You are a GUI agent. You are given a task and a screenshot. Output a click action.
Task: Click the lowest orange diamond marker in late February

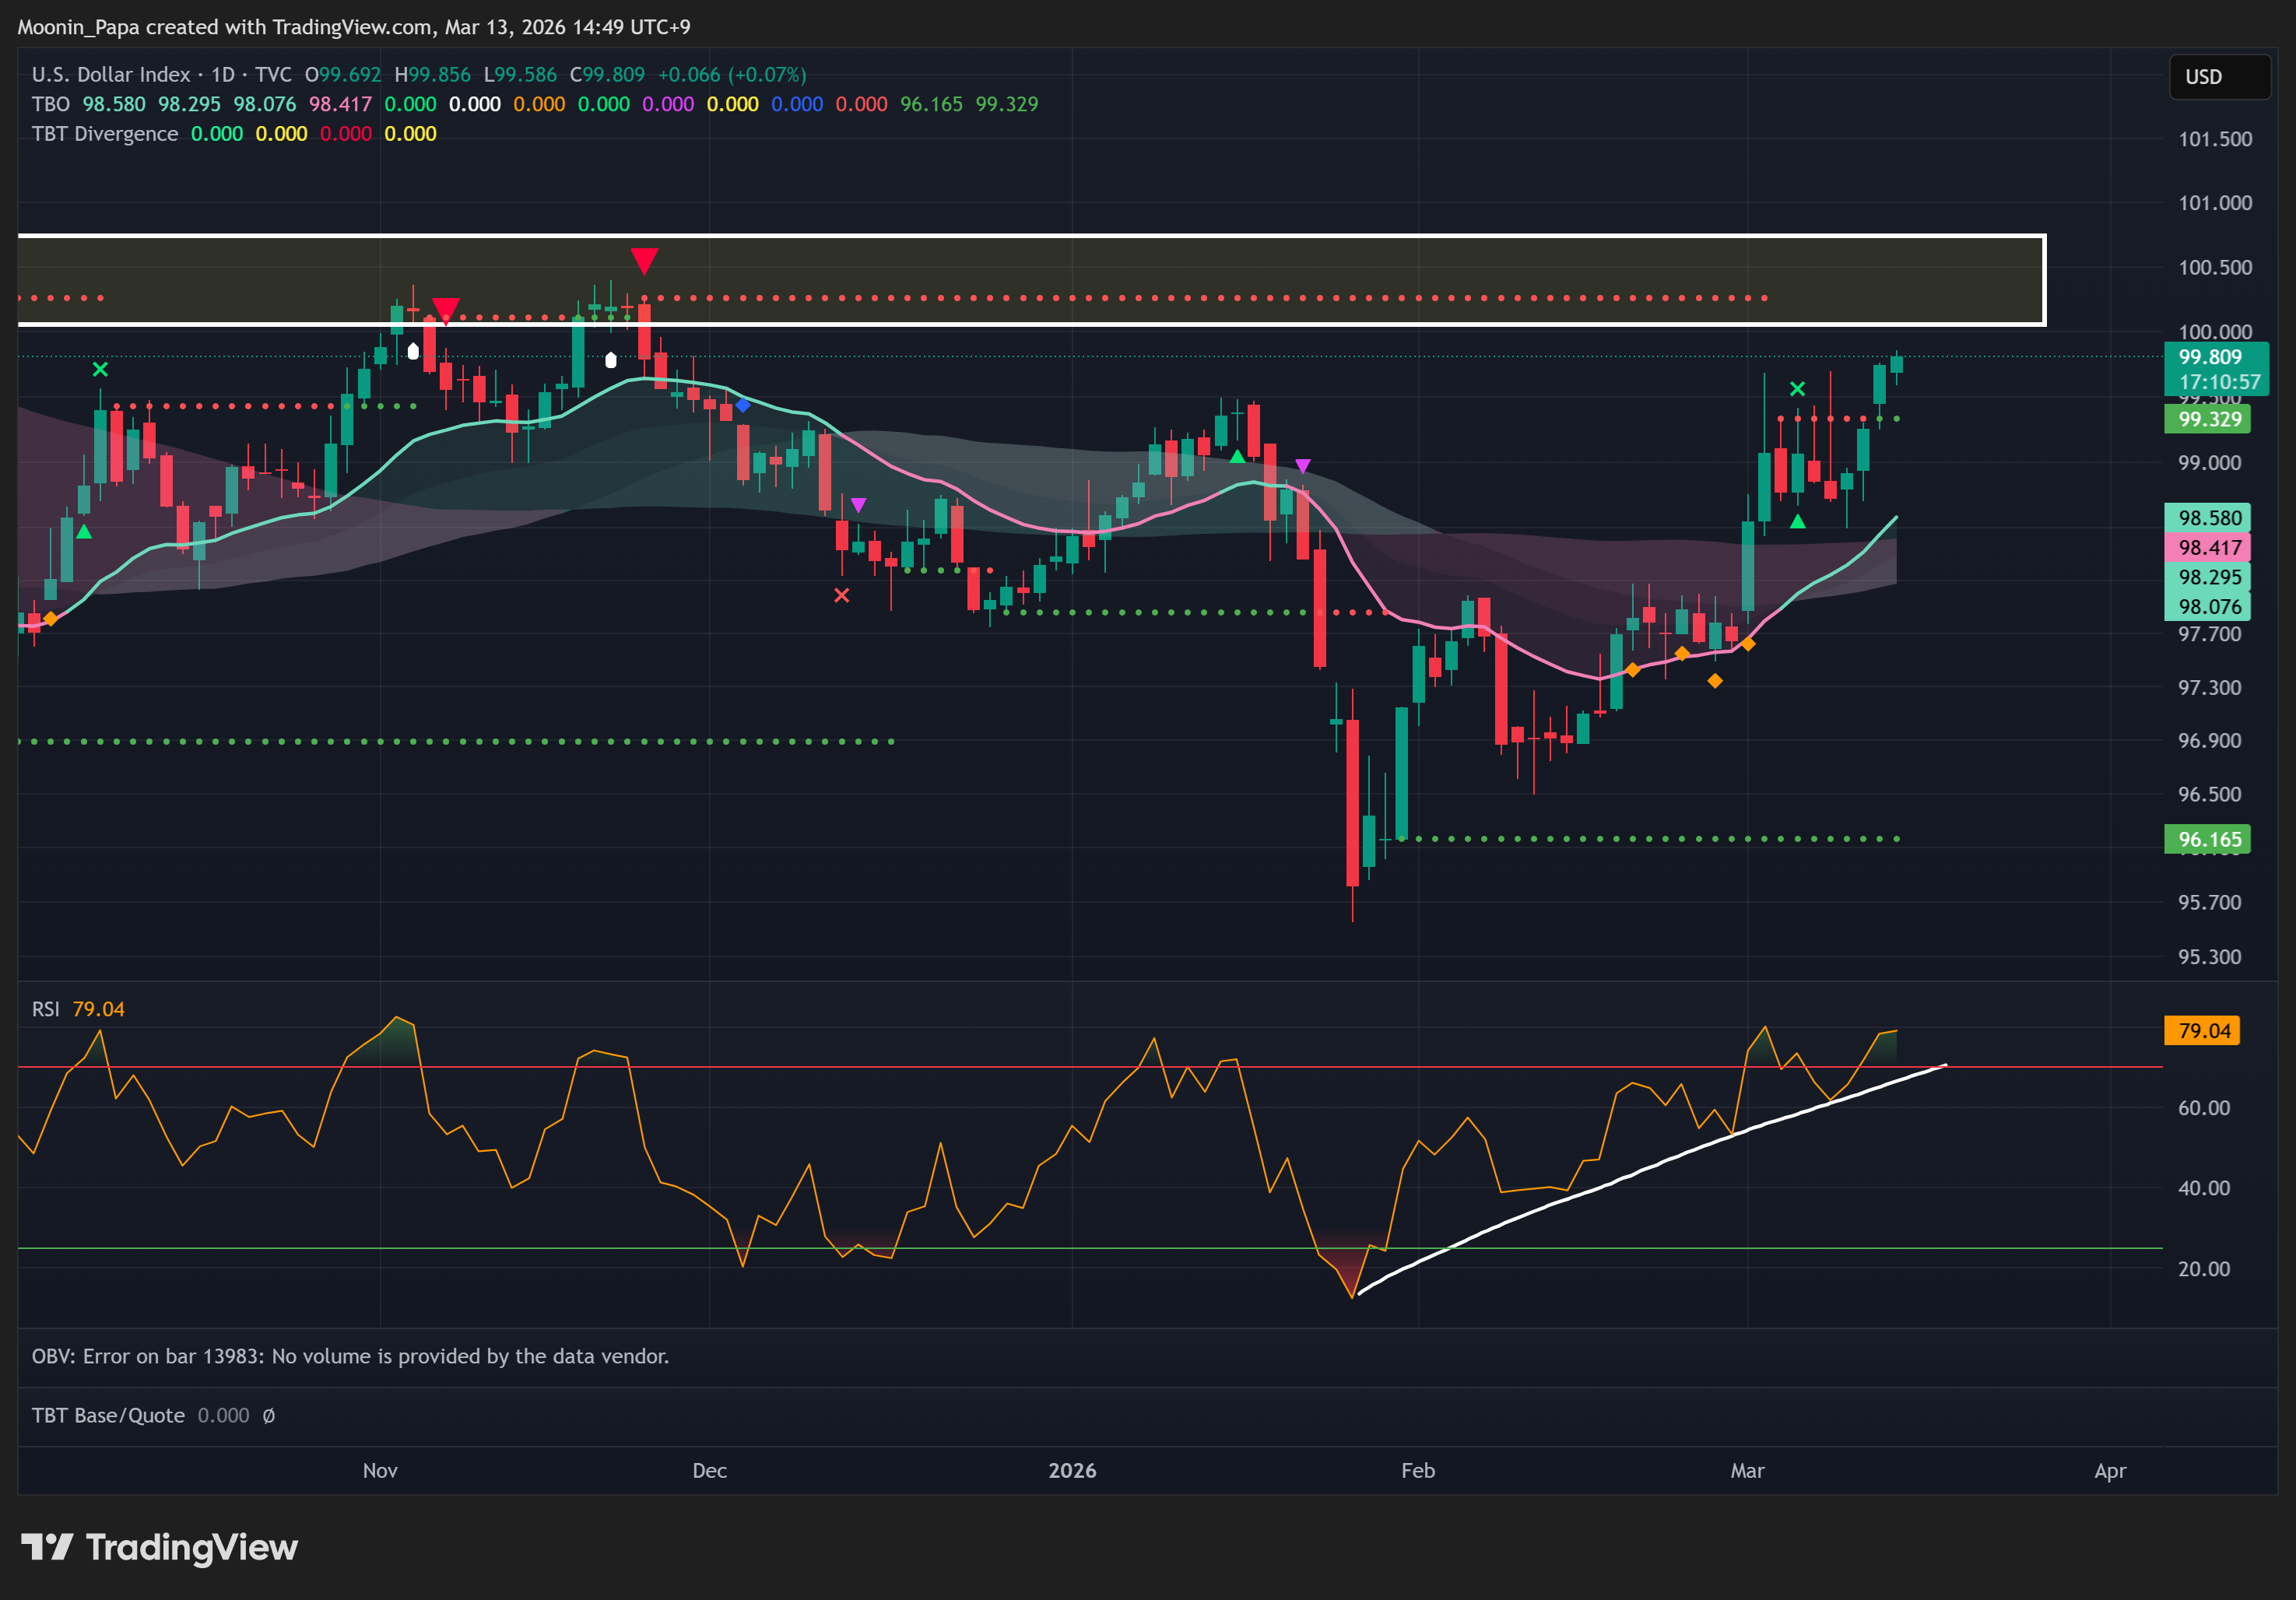pos(1715,681)
